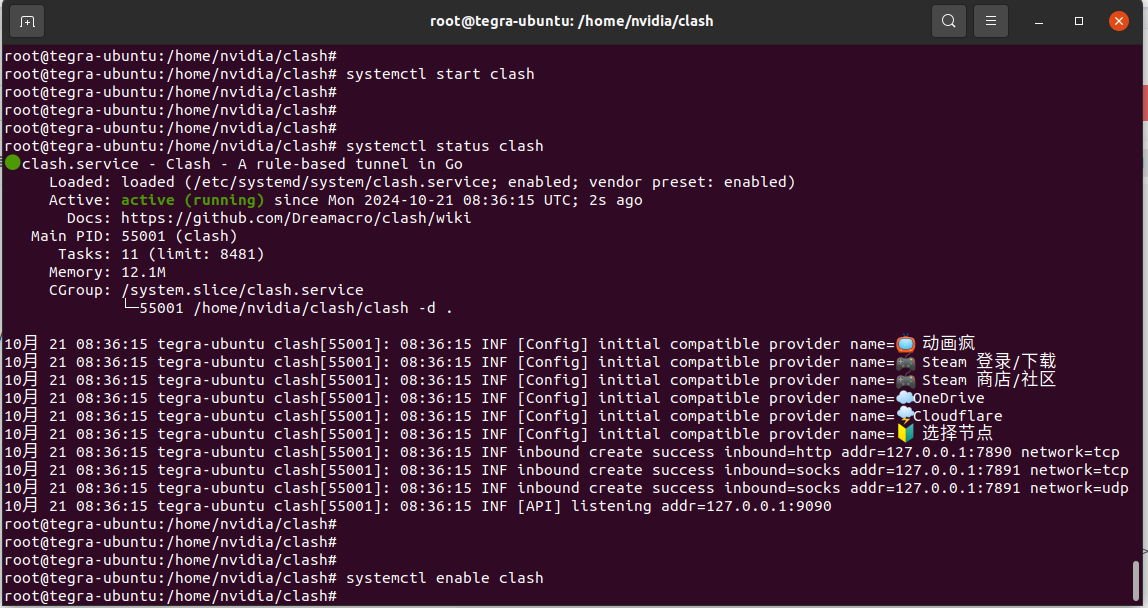Click the green 'active (running)' status text
Viewport: 1148px width, 608px height.
pyautogui.click(x=192, y=200)
